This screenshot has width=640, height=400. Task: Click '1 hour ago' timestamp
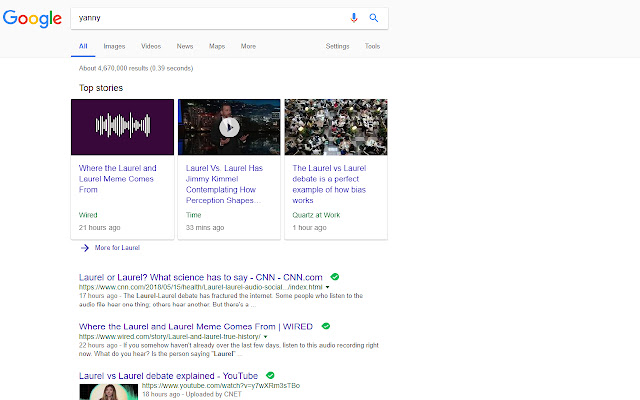point(309,227)
